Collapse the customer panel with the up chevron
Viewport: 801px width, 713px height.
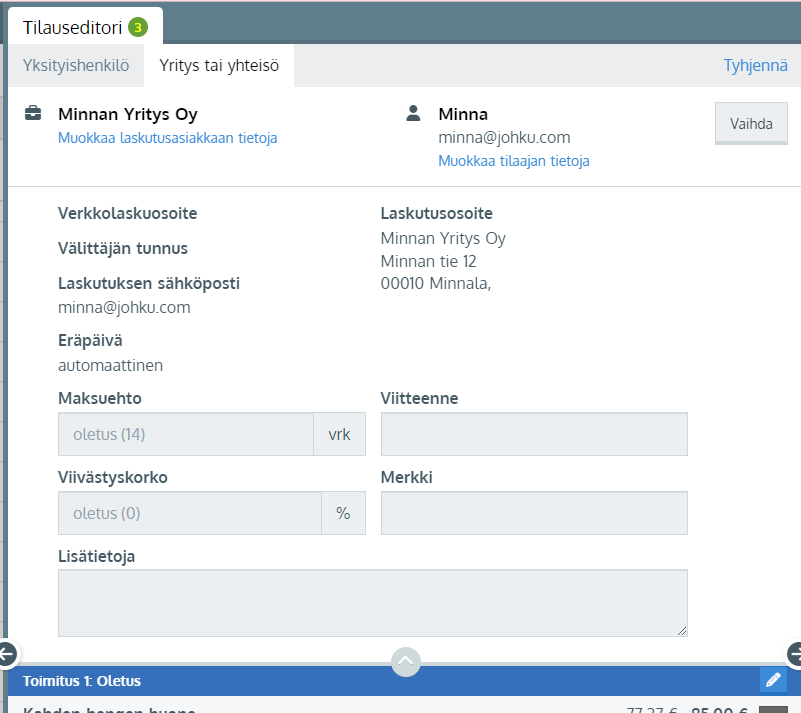[x=405, y=661]
